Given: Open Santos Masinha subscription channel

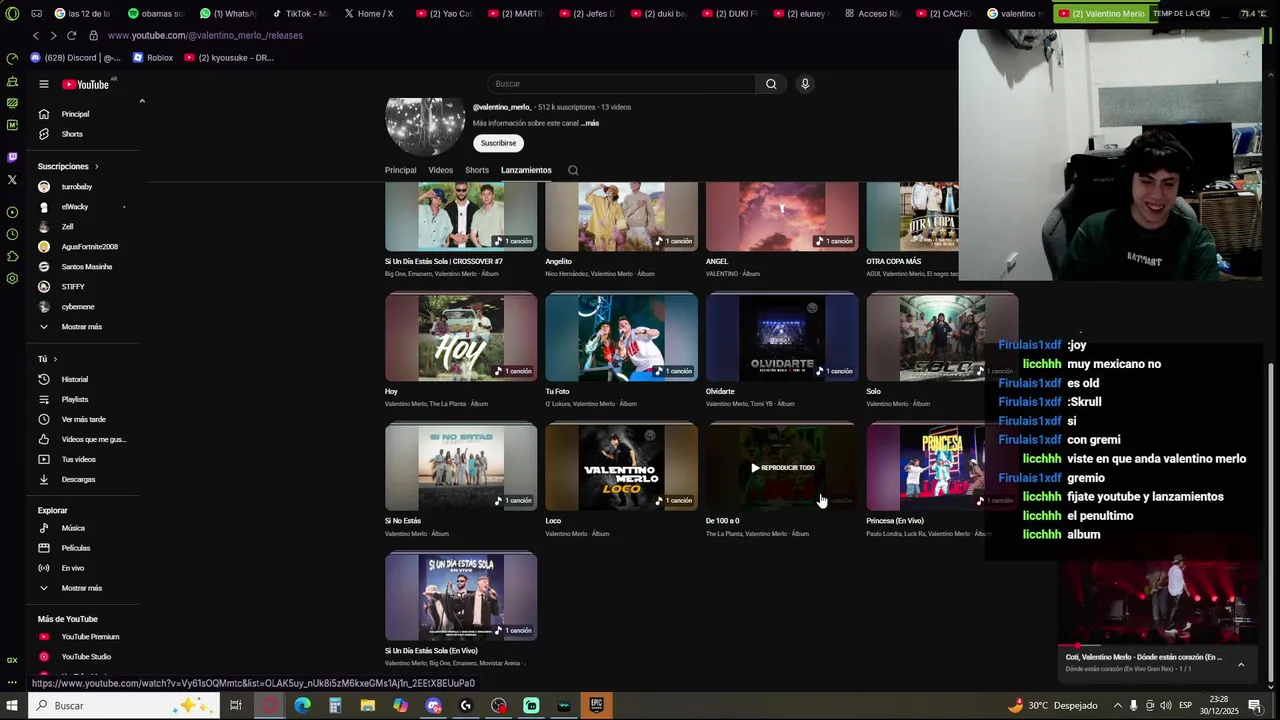Looking at the screenshot, I should (x=86, y=267).
